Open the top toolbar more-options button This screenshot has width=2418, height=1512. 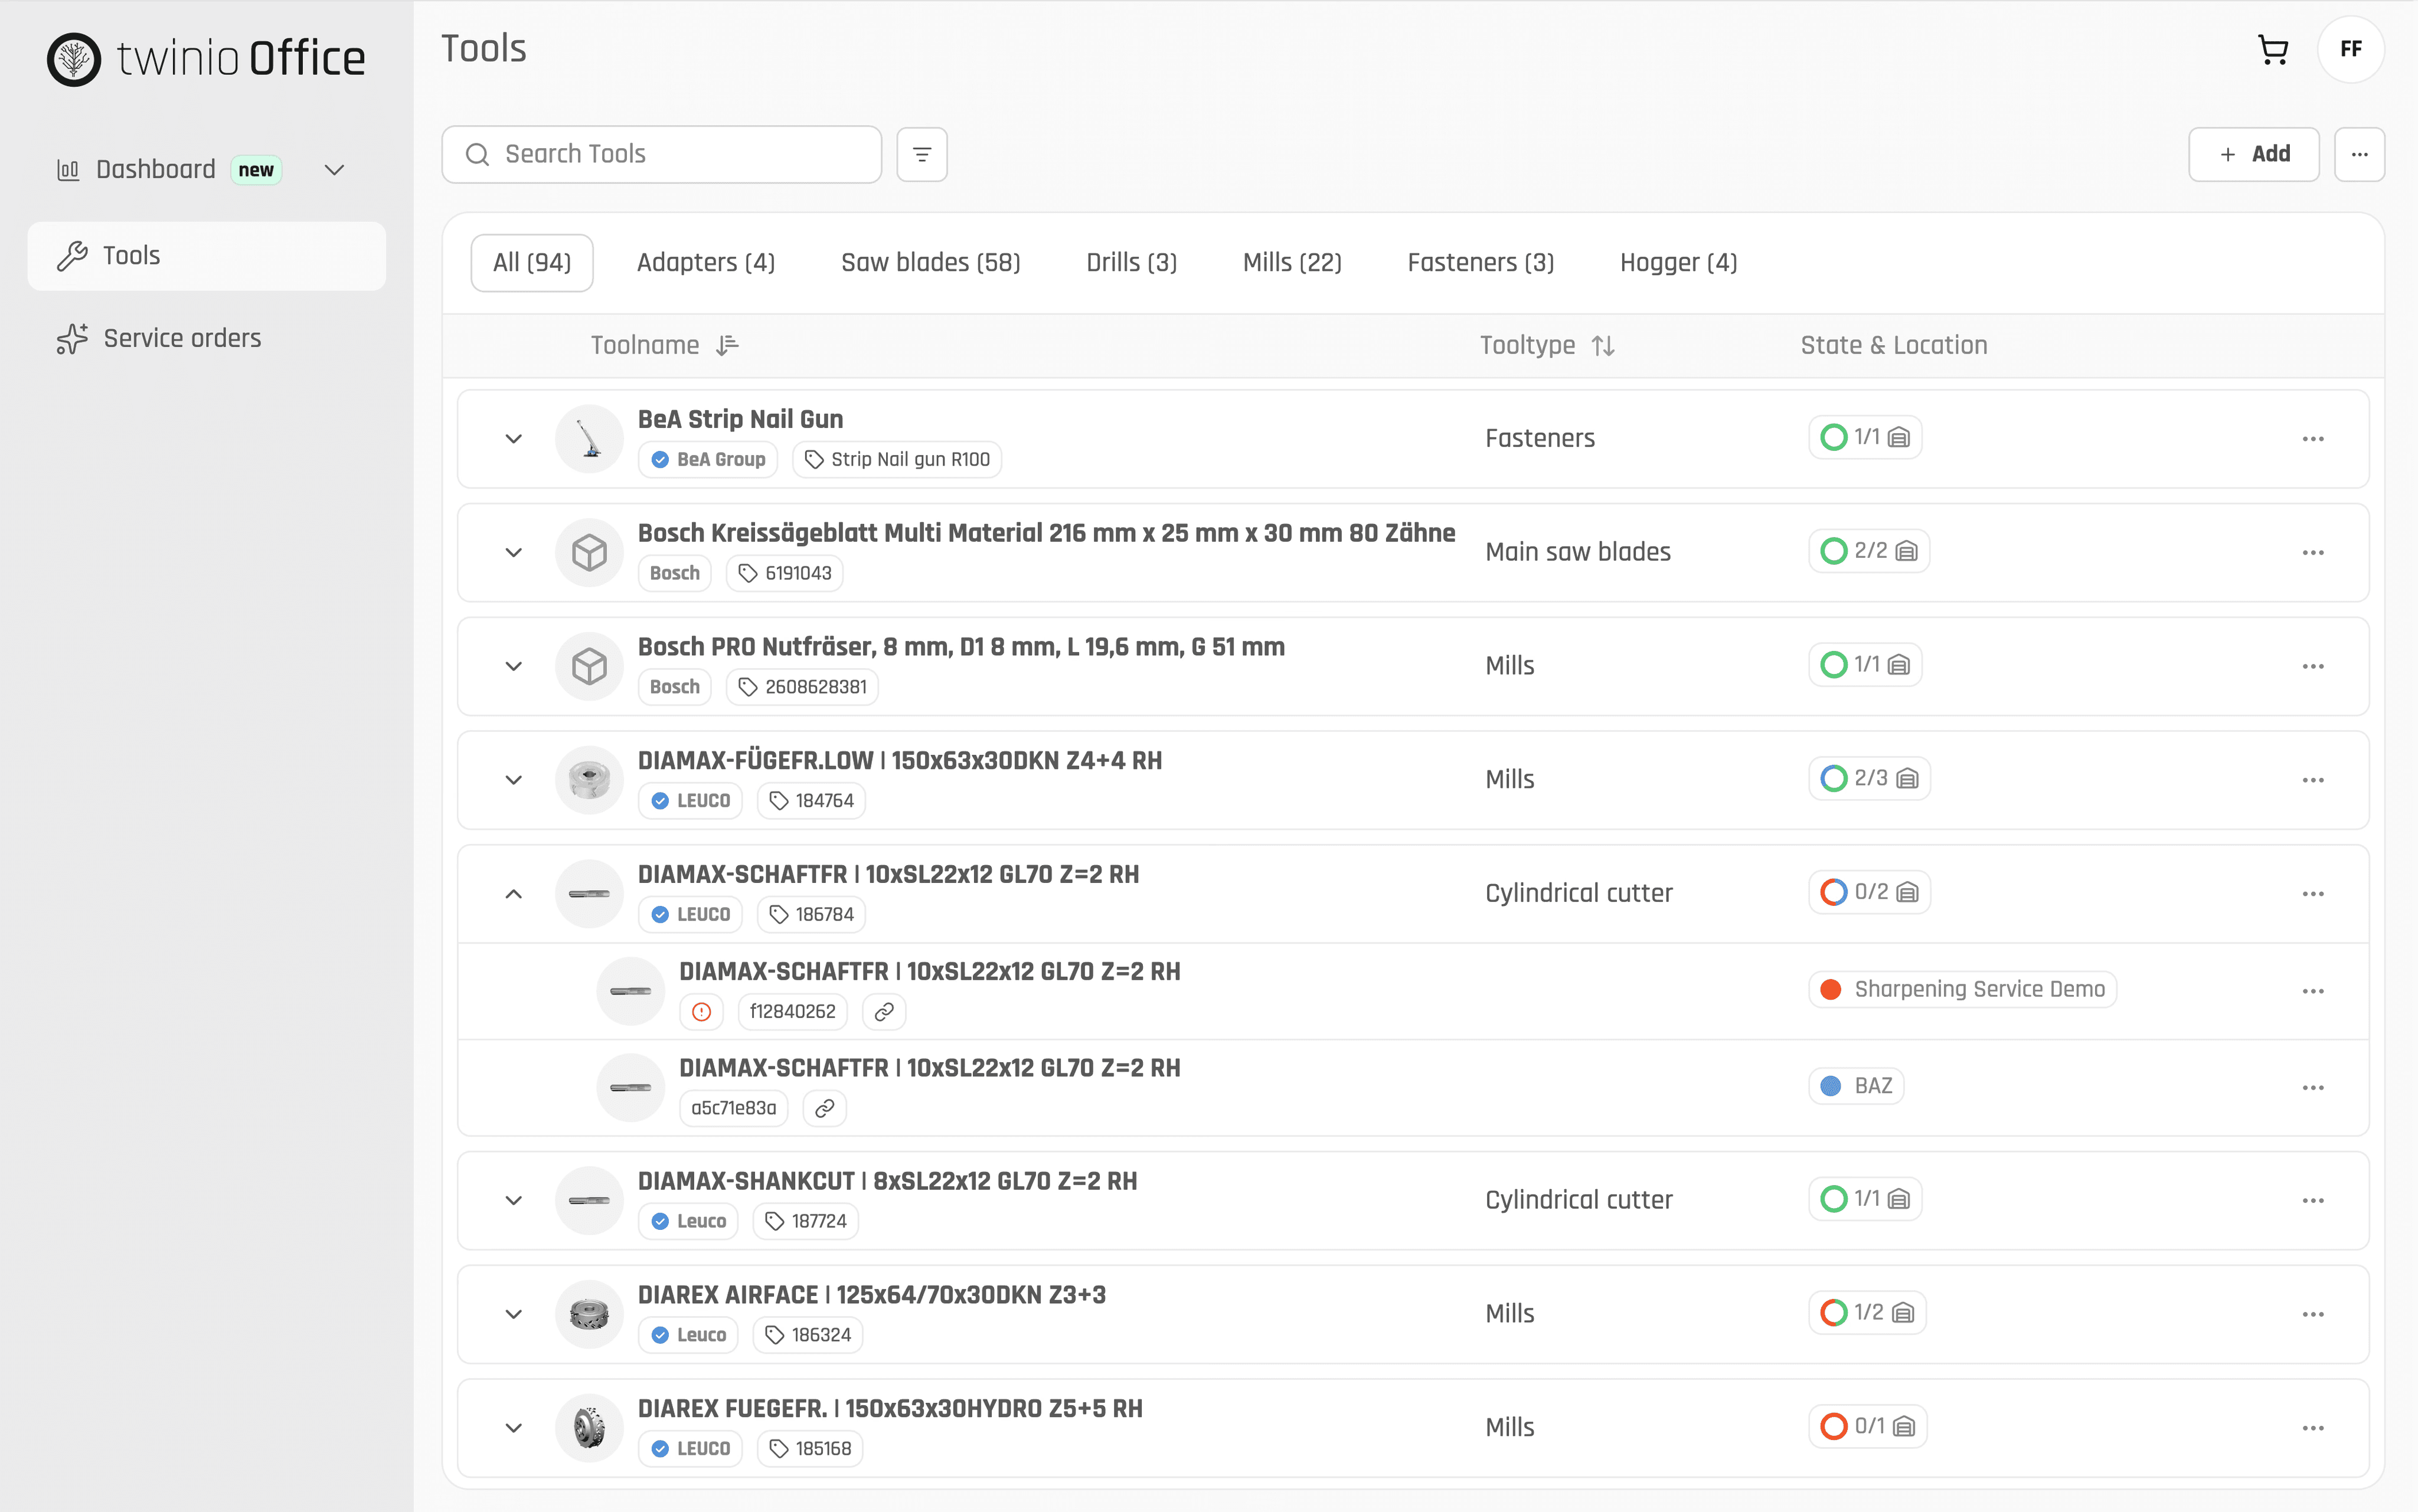(2359, 154)
